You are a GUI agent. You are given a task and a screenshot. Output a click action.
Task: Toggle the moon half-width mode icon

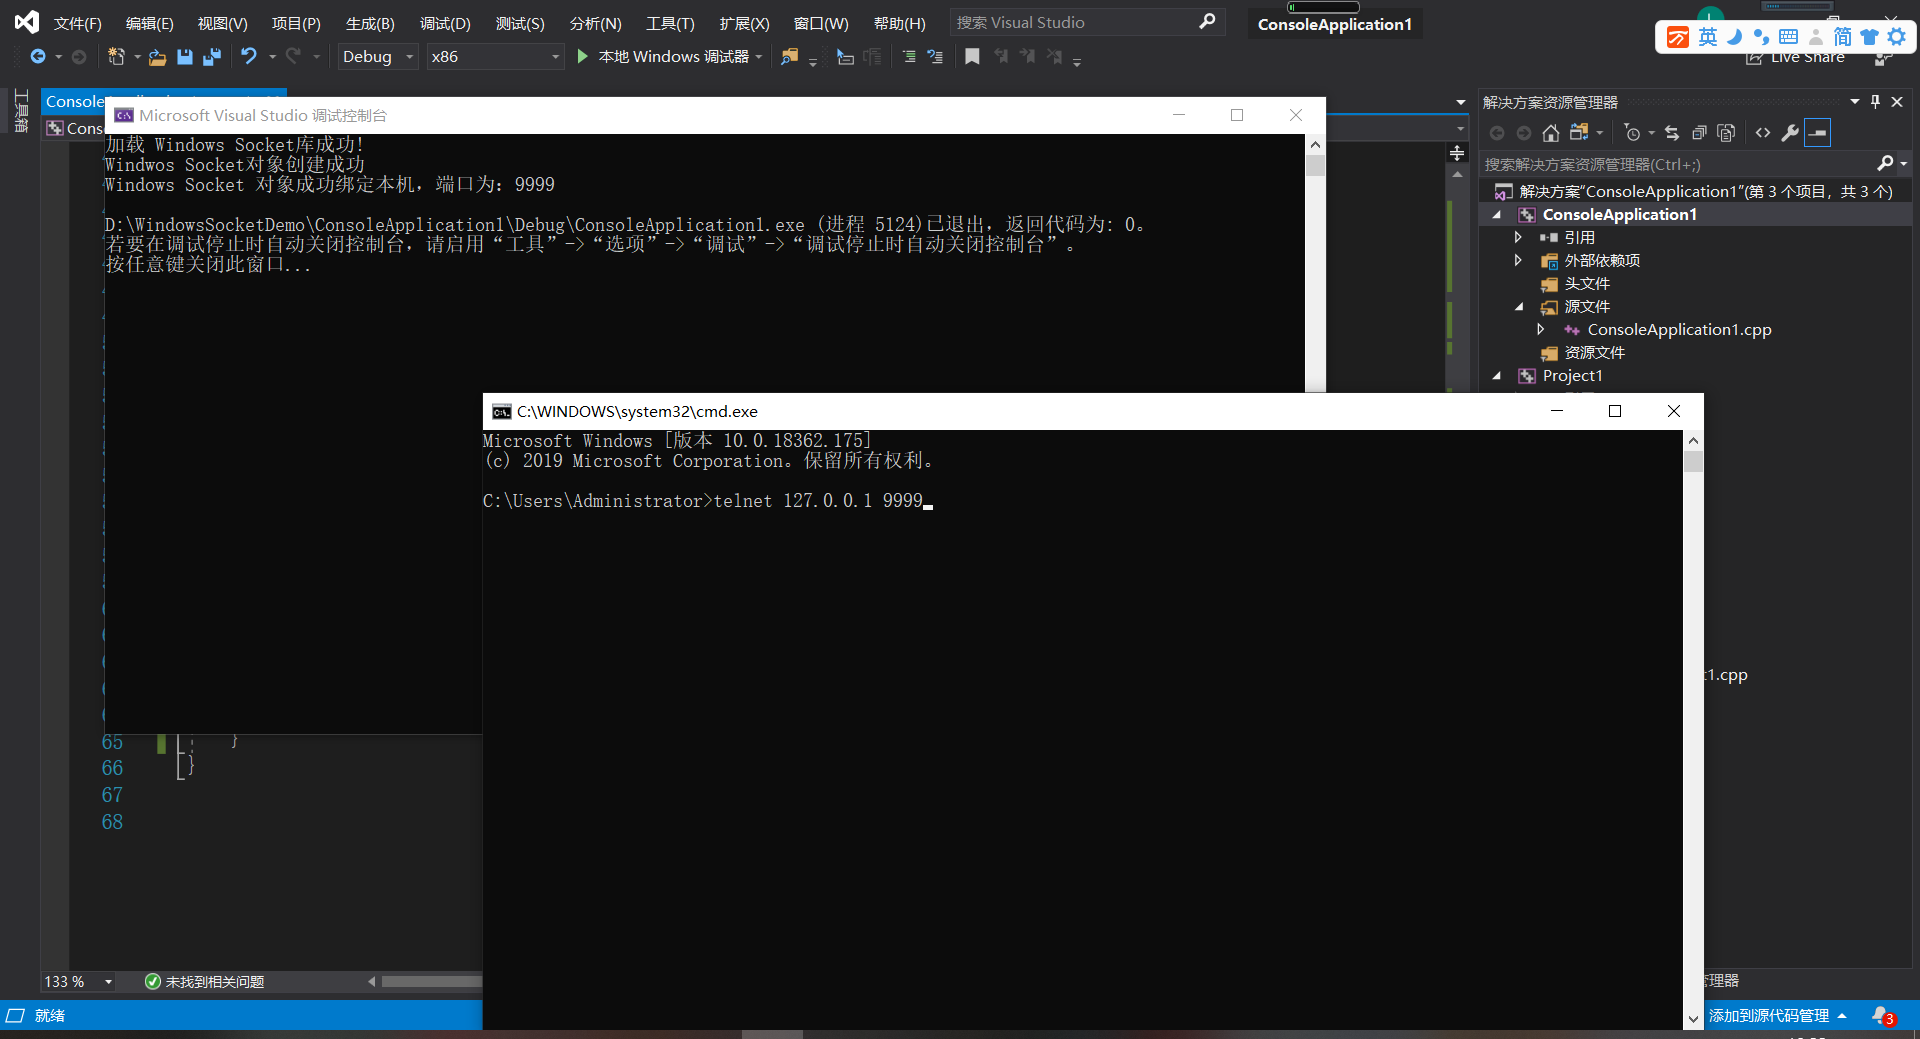pos(1735,37)
